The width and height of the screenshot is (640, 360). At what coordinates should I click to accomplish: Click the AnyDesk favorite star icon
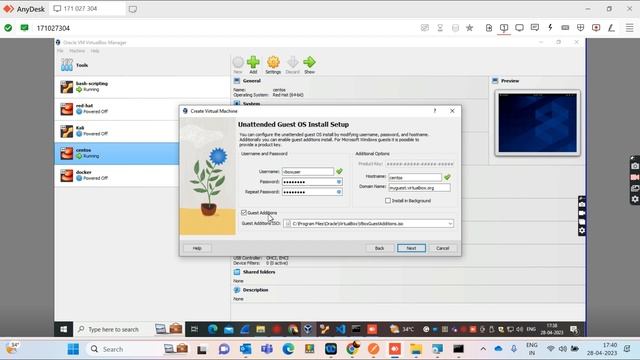point(469,28)
